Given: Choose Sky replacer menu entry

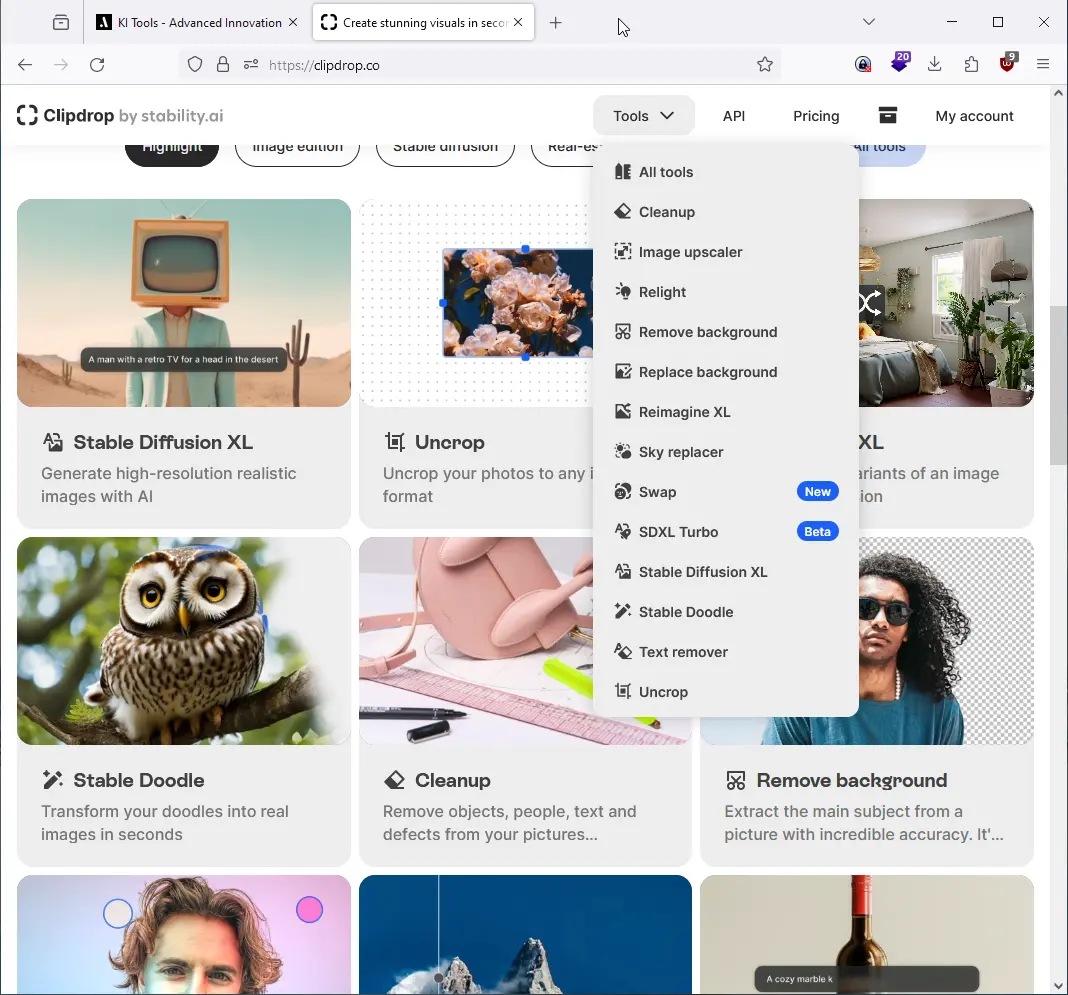Looking at the screenshot, I should [725, 452].
